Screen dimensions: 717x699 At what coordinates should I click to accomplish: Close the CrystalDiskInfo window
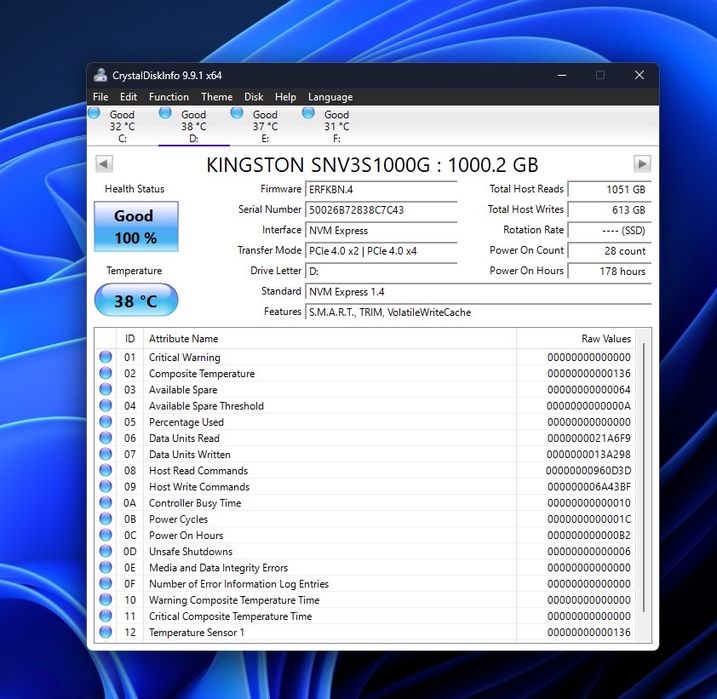pos(639,75)
